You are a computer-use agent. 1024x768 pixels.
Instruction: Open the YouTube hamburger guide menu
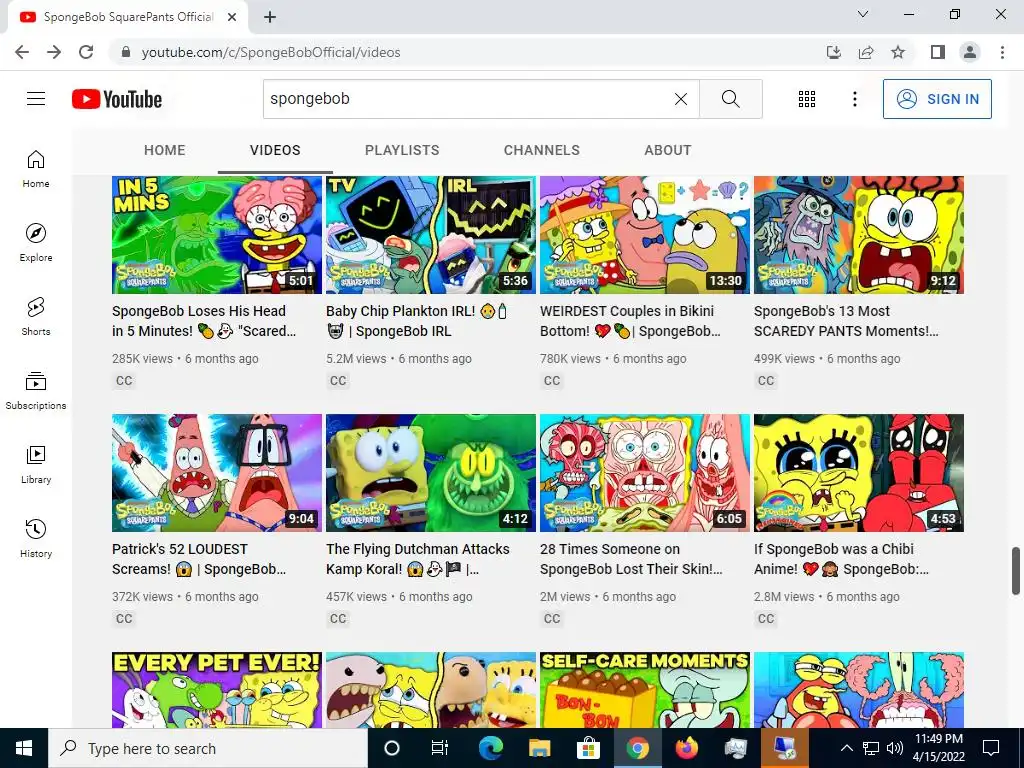(36, 99)
